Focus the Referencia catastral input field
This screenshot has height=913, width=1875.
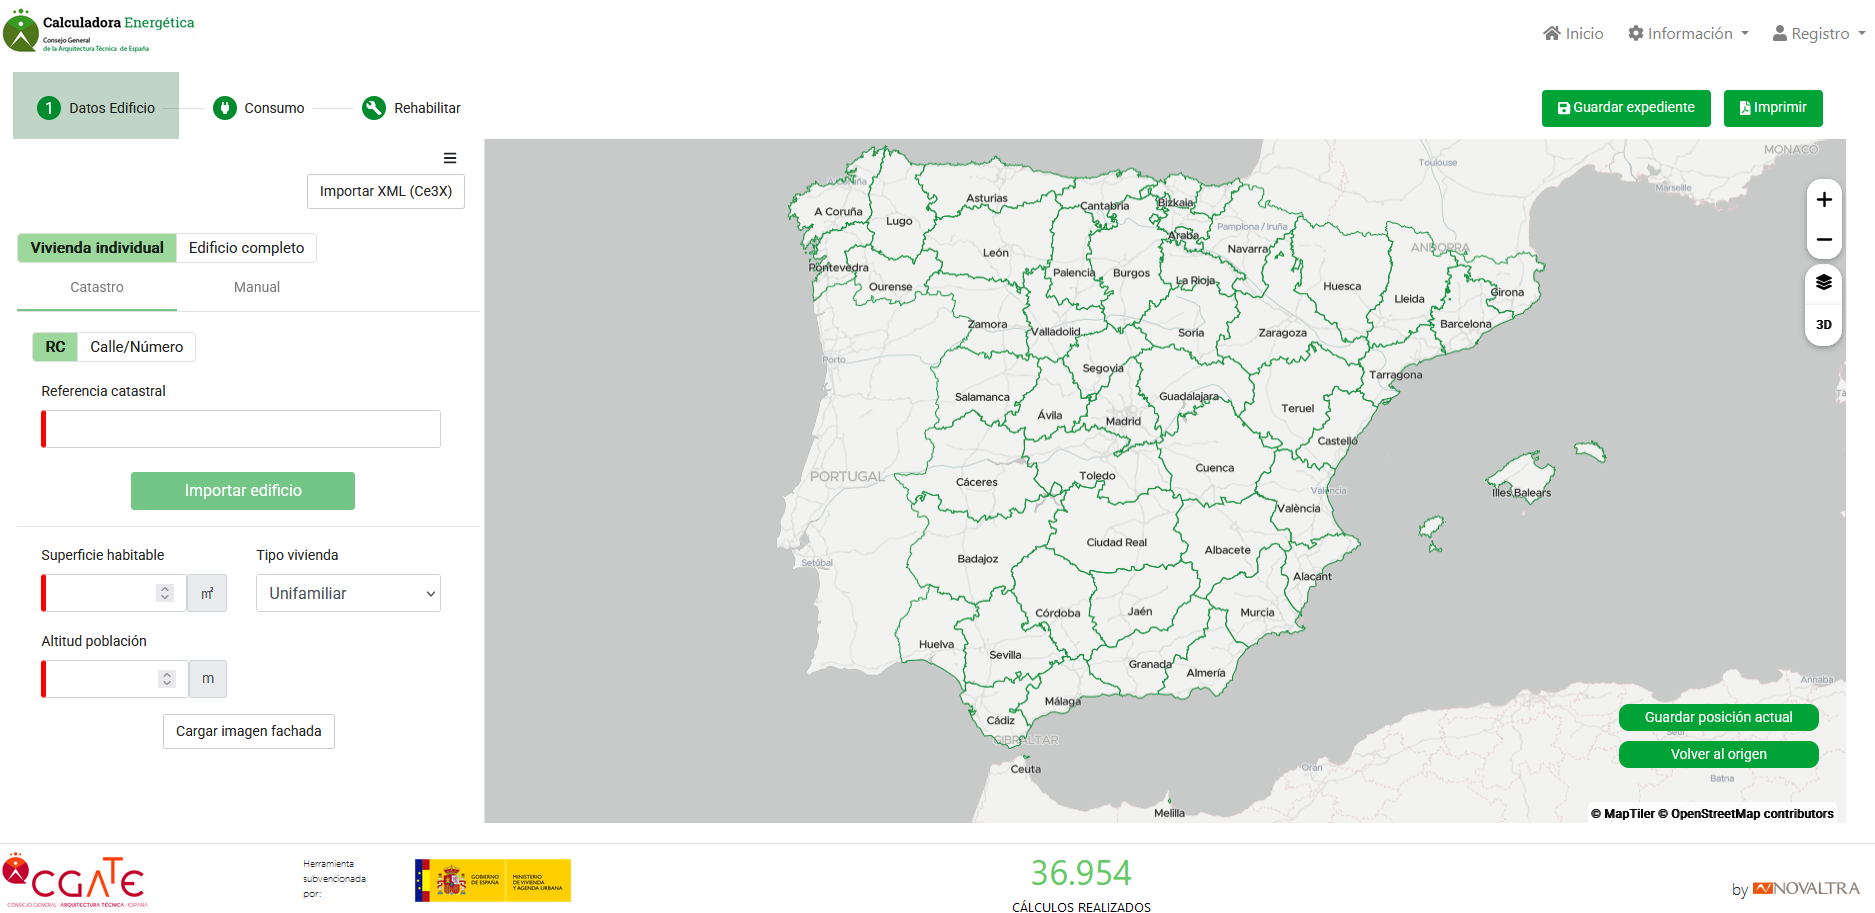click(x=241, y=429)
